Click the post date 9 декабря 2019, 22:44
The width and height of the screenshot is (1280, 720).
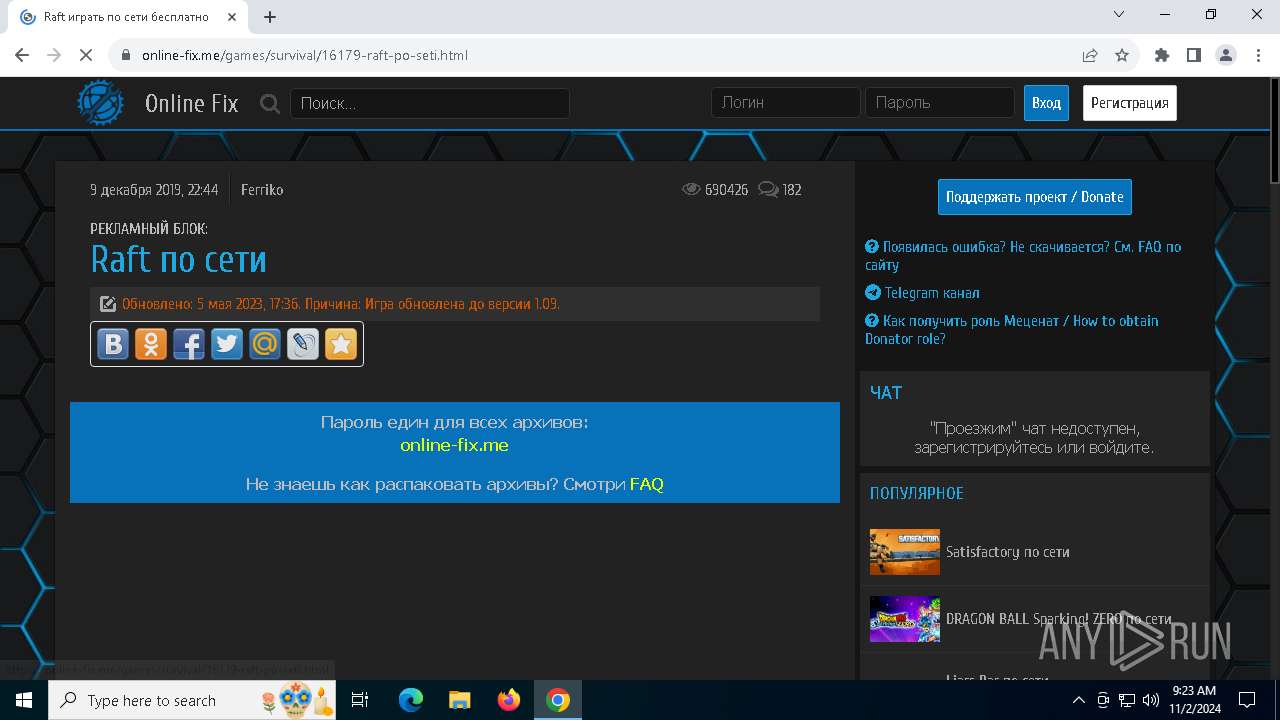(154, 189)
